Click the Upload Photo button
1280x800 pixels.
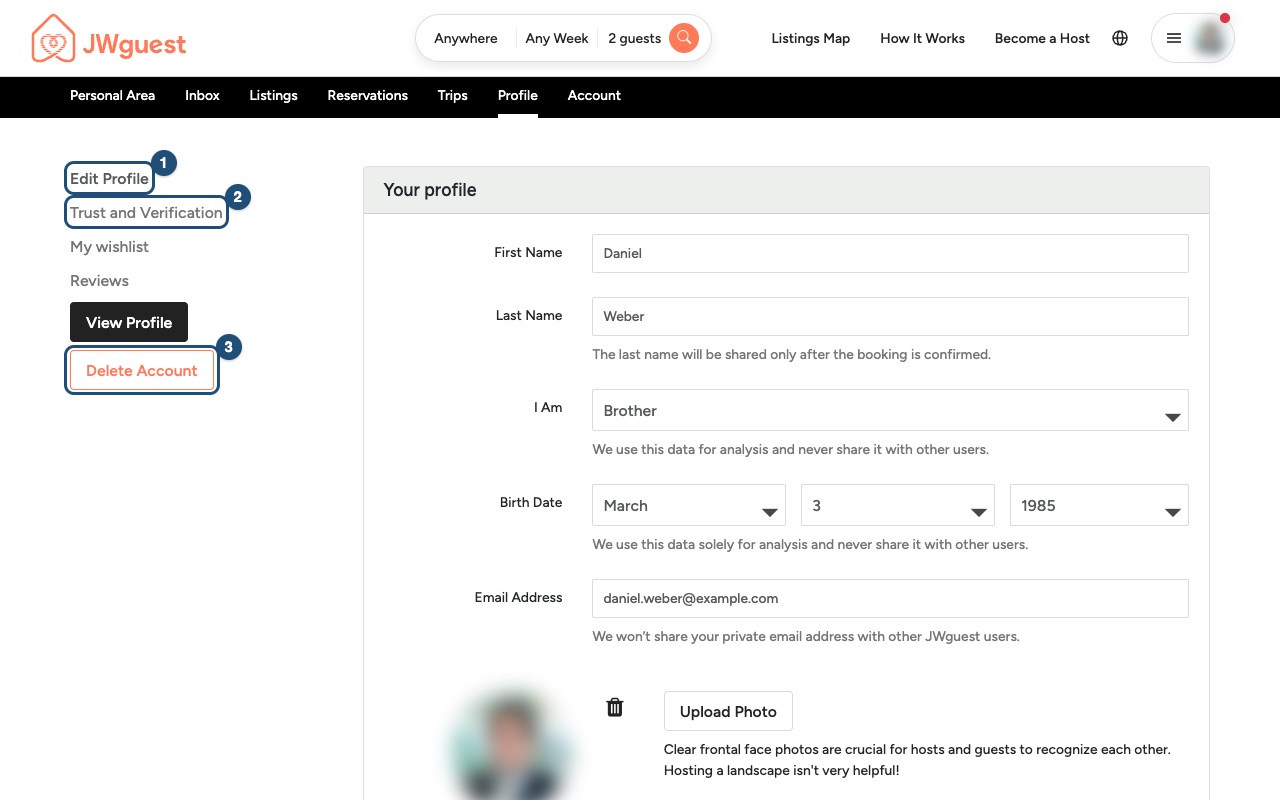click(x=728, y=711)
